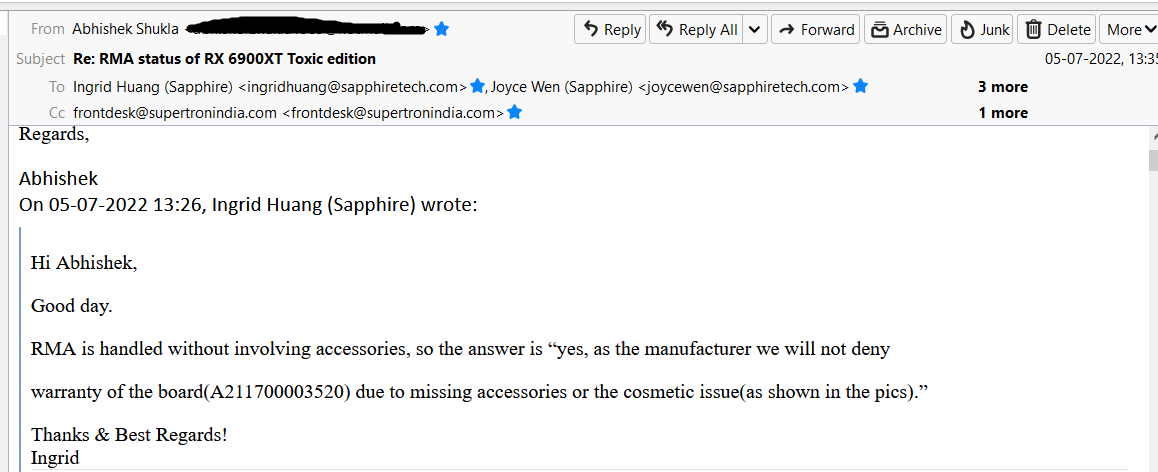The image size is (1158, 472).
Task: Click the email subject line text
Action: click(225, 59)
